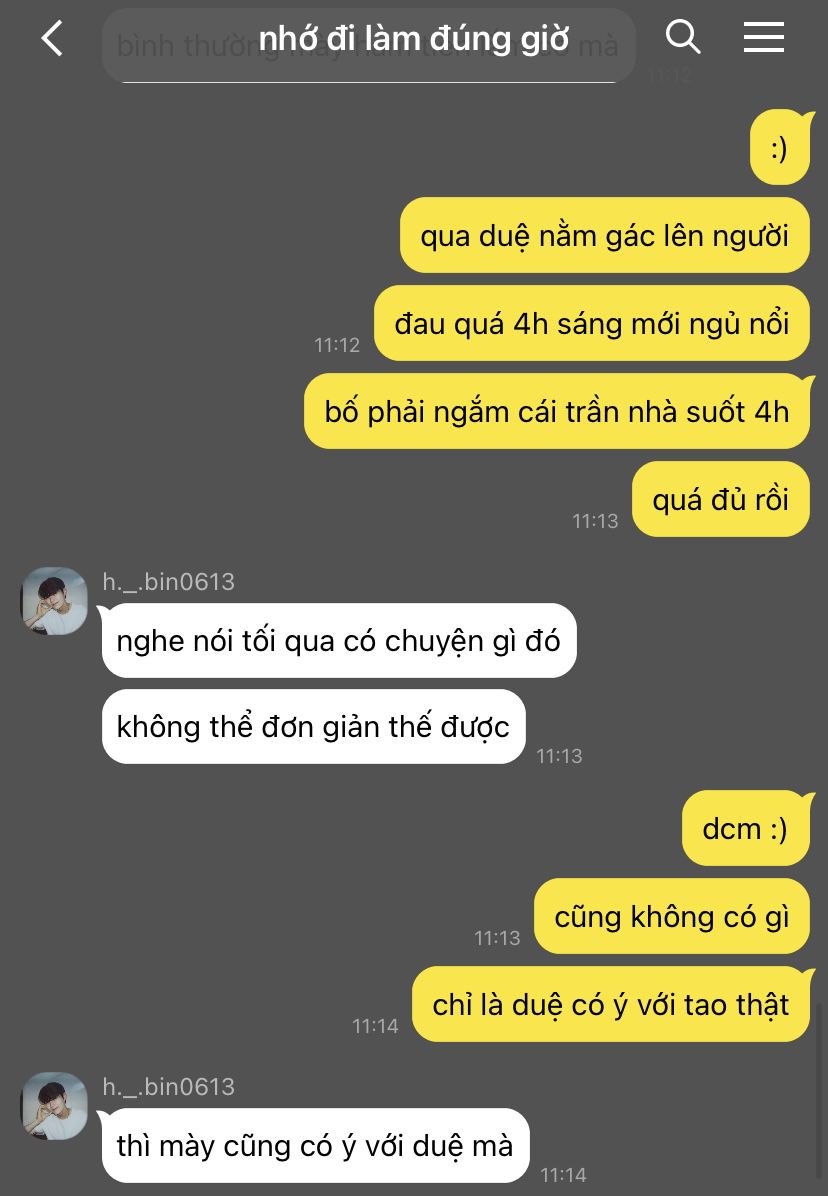
Task: Tap the second h._.bin0613 username label
Action: (168, 1087)
